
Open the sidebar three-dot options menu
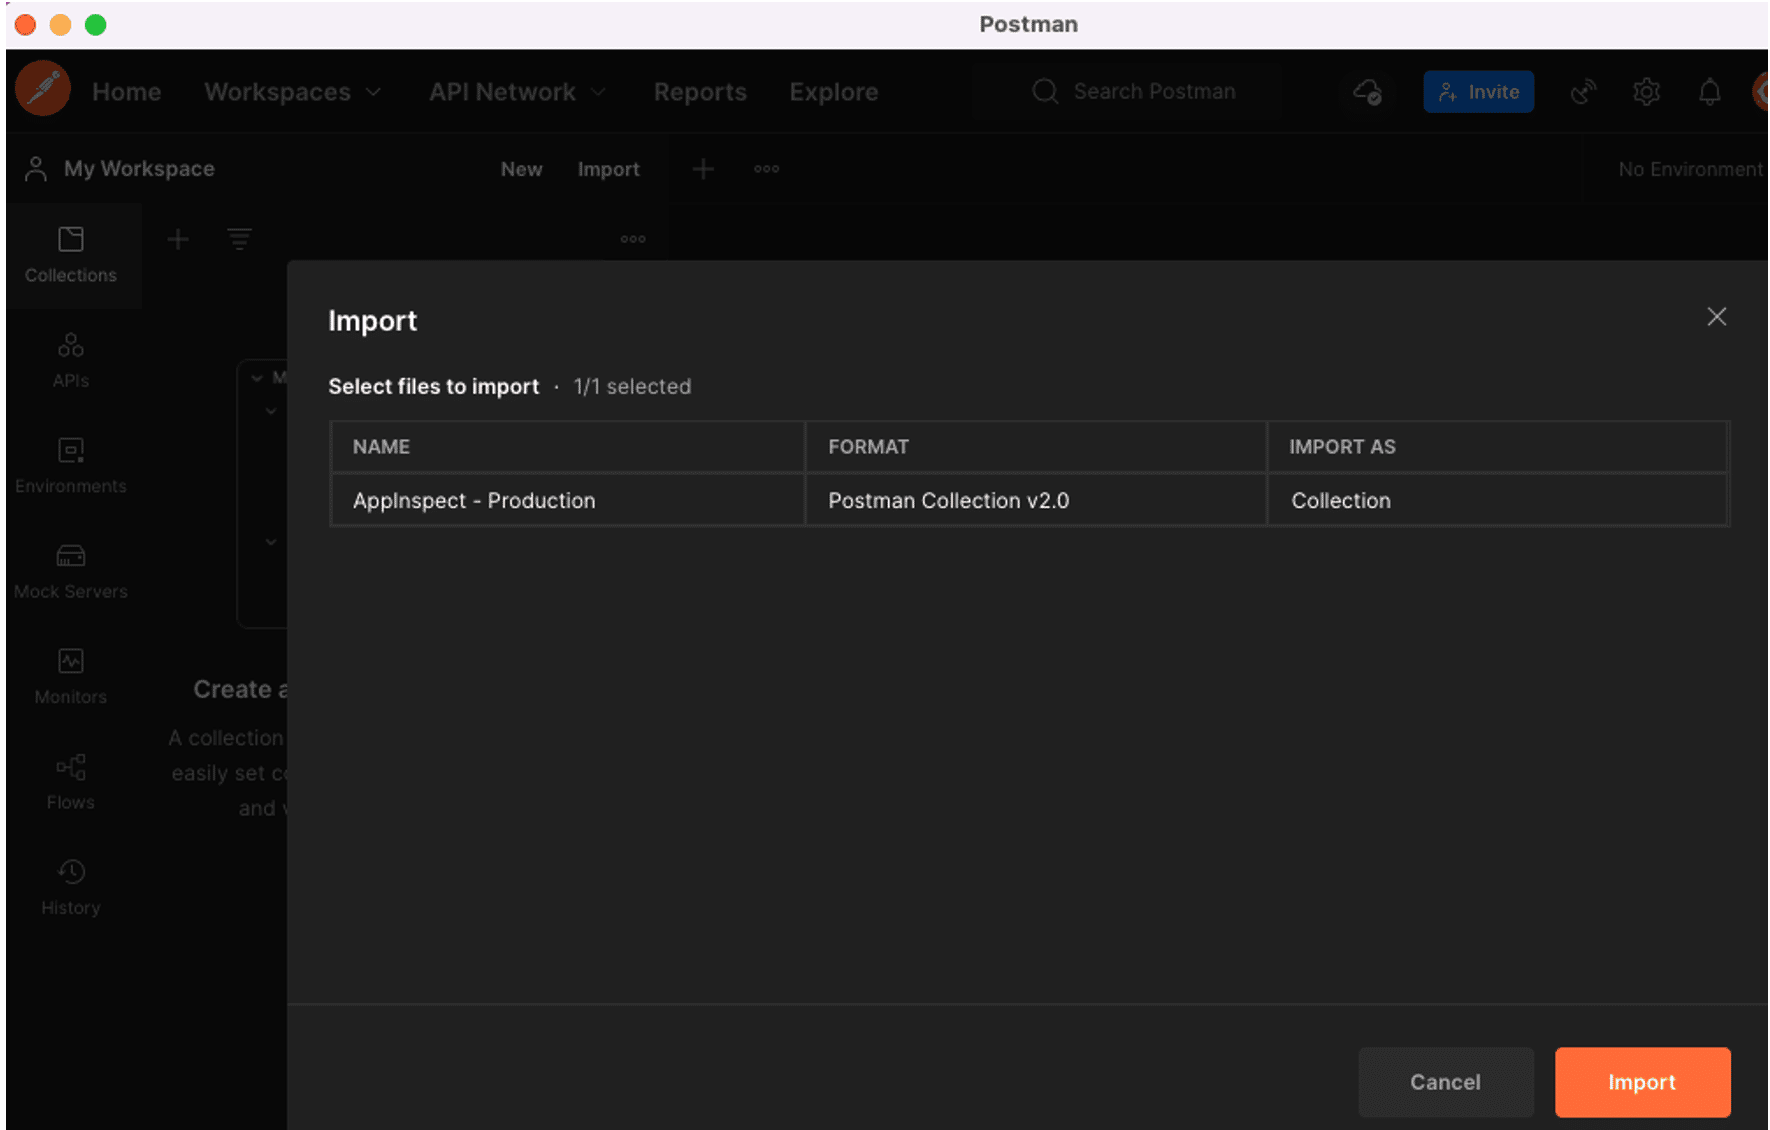[x=633, y=239]
